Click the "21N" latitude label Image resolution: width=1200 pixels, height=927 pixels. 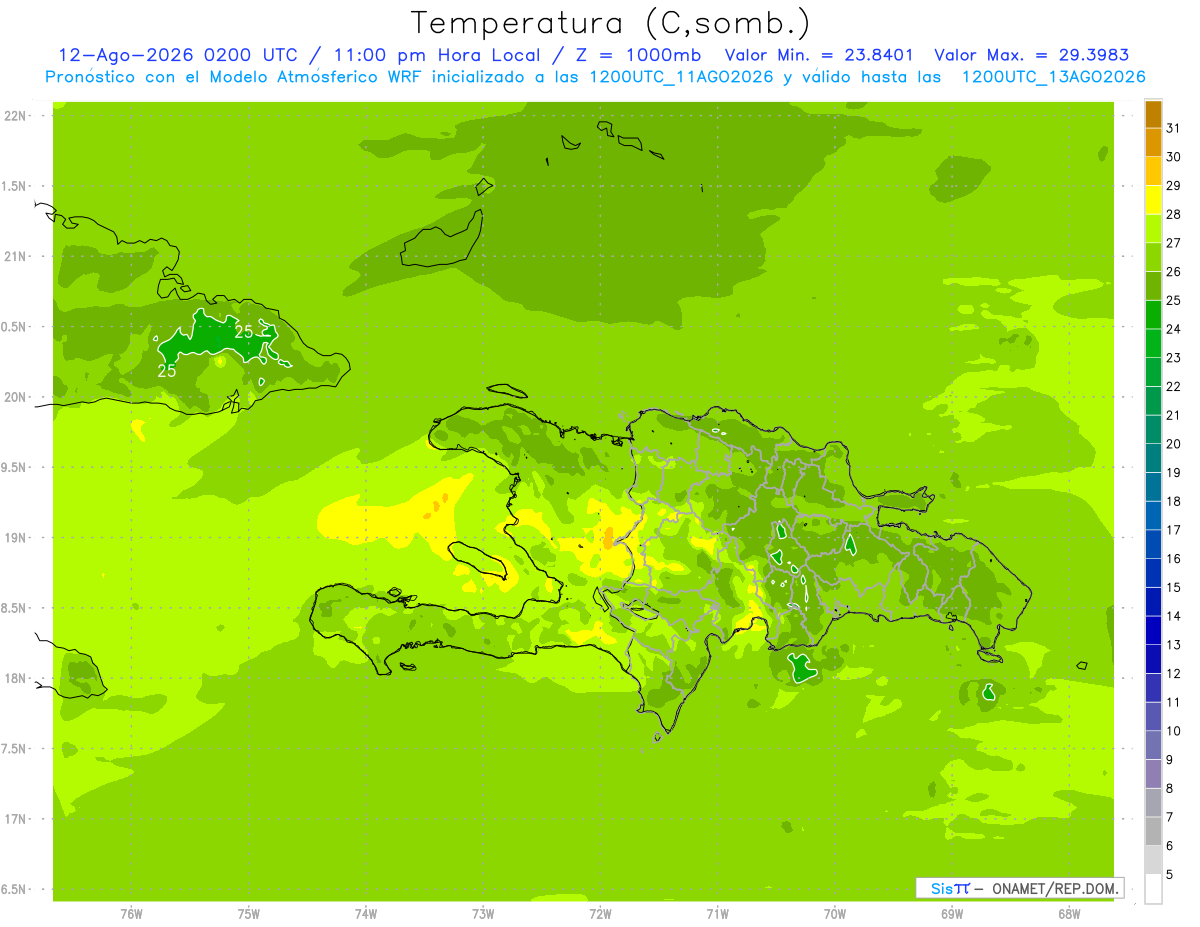click(15, 257)
